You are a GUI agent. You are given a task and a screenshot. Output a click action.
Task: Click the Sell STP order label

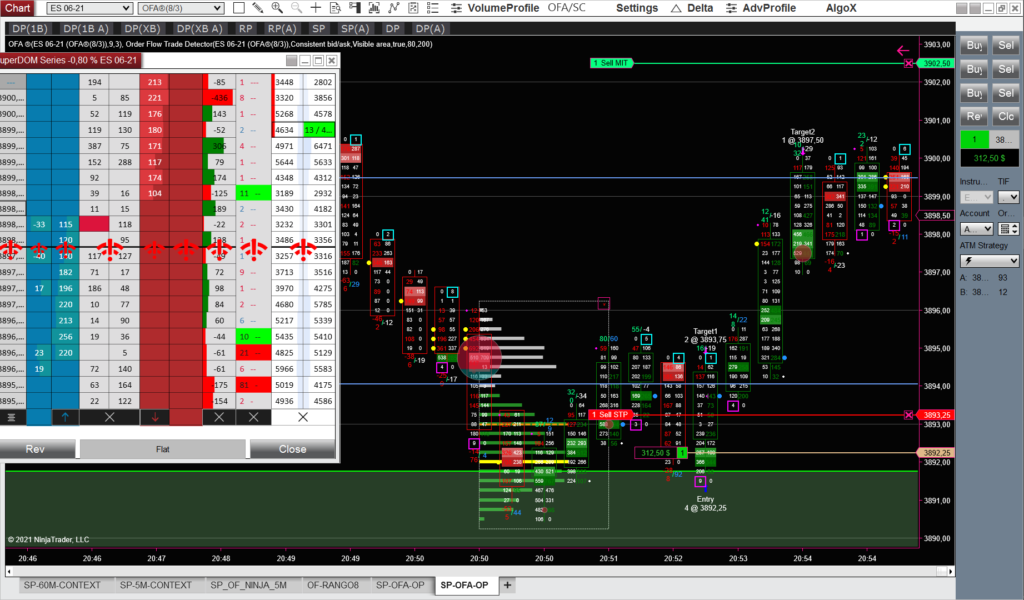pyautogui.click(x=611, y=415)
